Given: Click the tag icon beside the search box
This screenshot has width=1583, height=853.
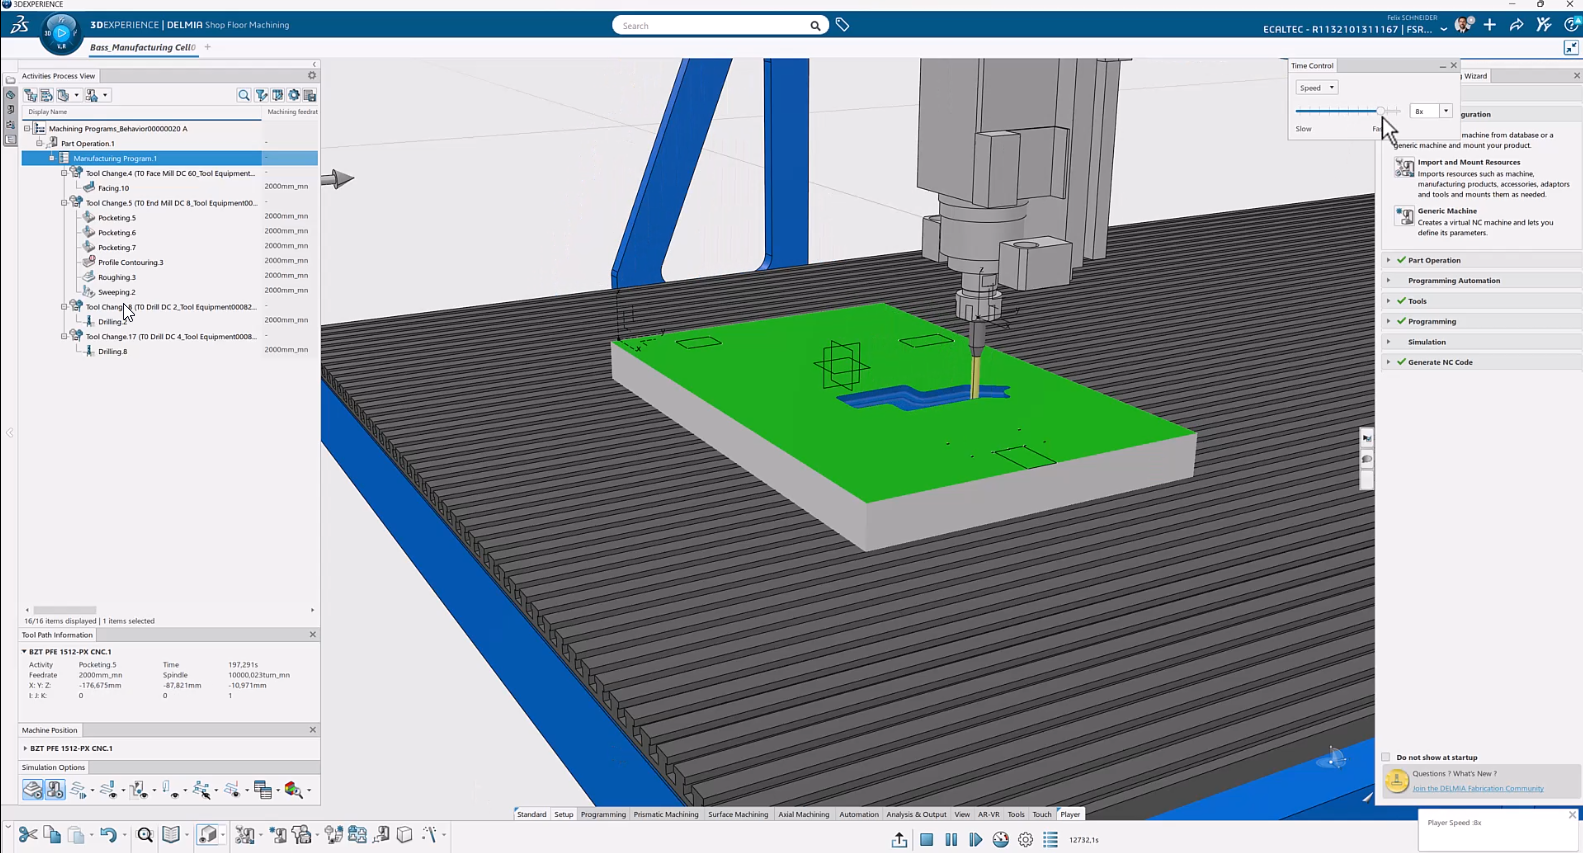Looking at the screenshot, I should [x=843, y=25].
